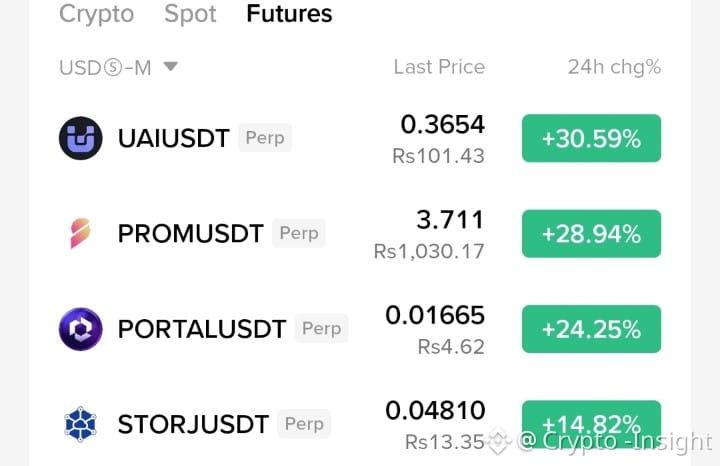This screenshot has height=466, width=720.
Task: Expand the USD-M dropdown arrow
Action: 171,67
